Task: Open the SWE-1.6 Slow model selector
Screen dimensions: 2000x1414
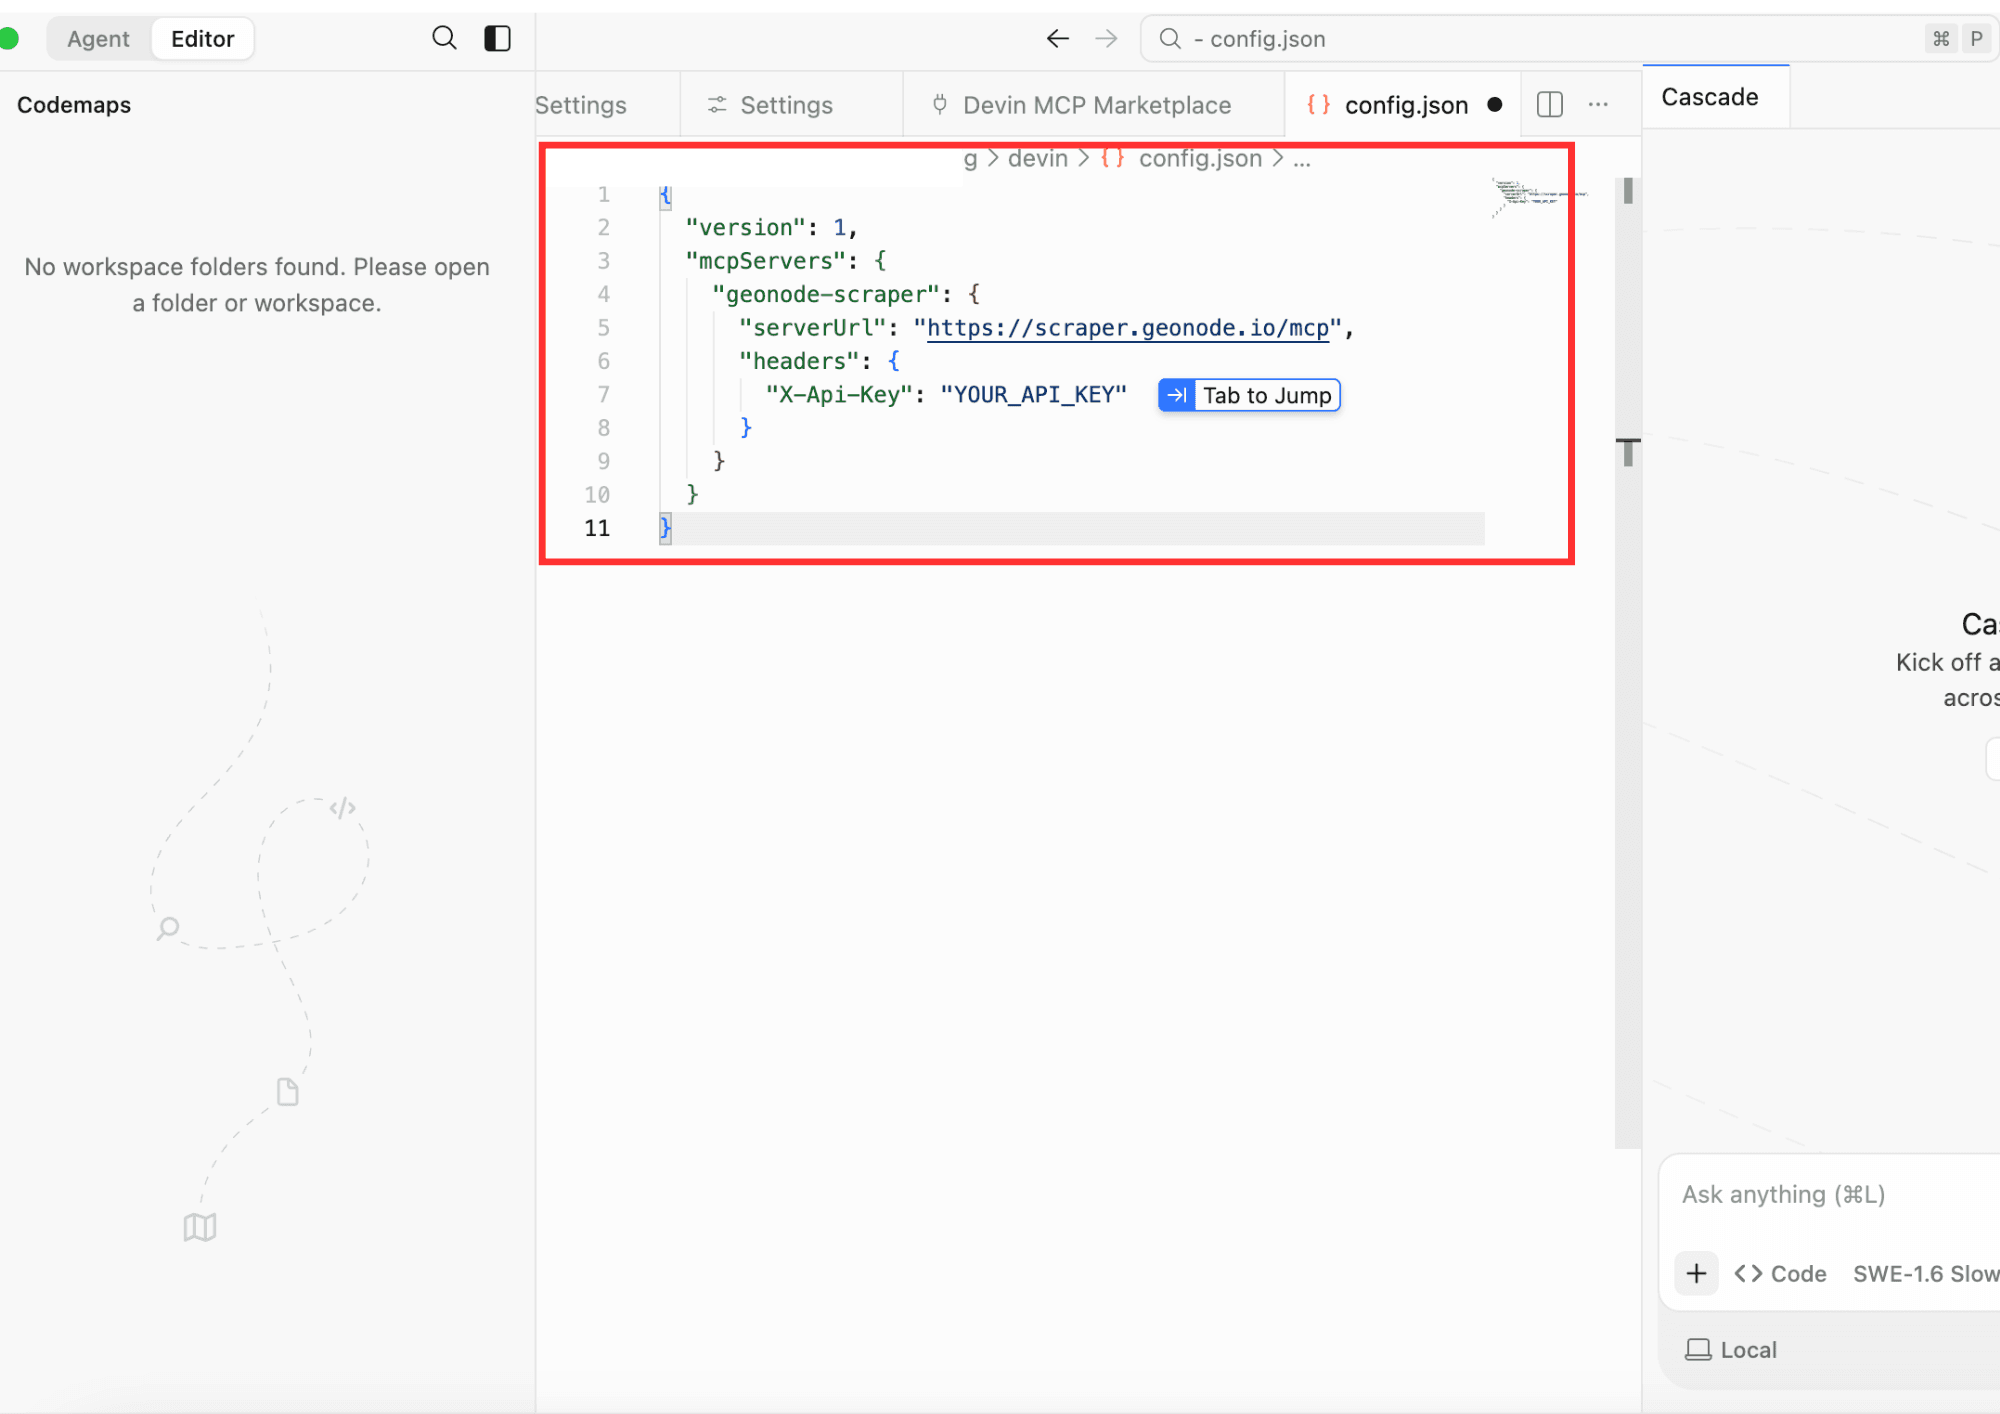Action: point(1924,1273)
